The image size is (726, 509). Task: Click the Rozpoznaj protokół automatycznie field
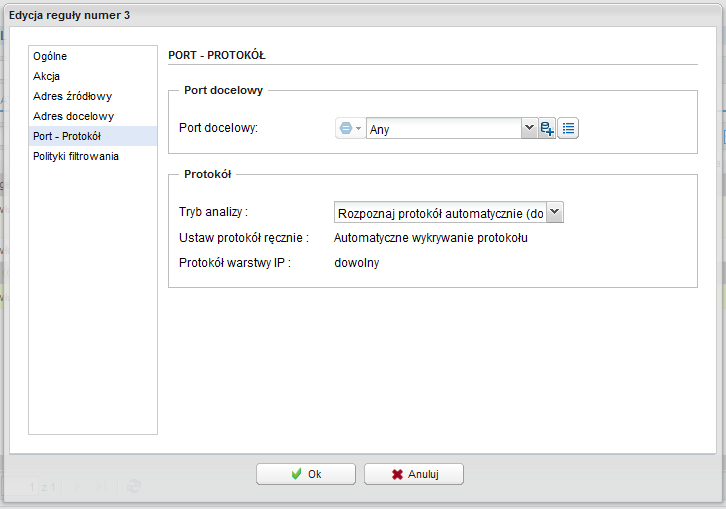(440, 213)
